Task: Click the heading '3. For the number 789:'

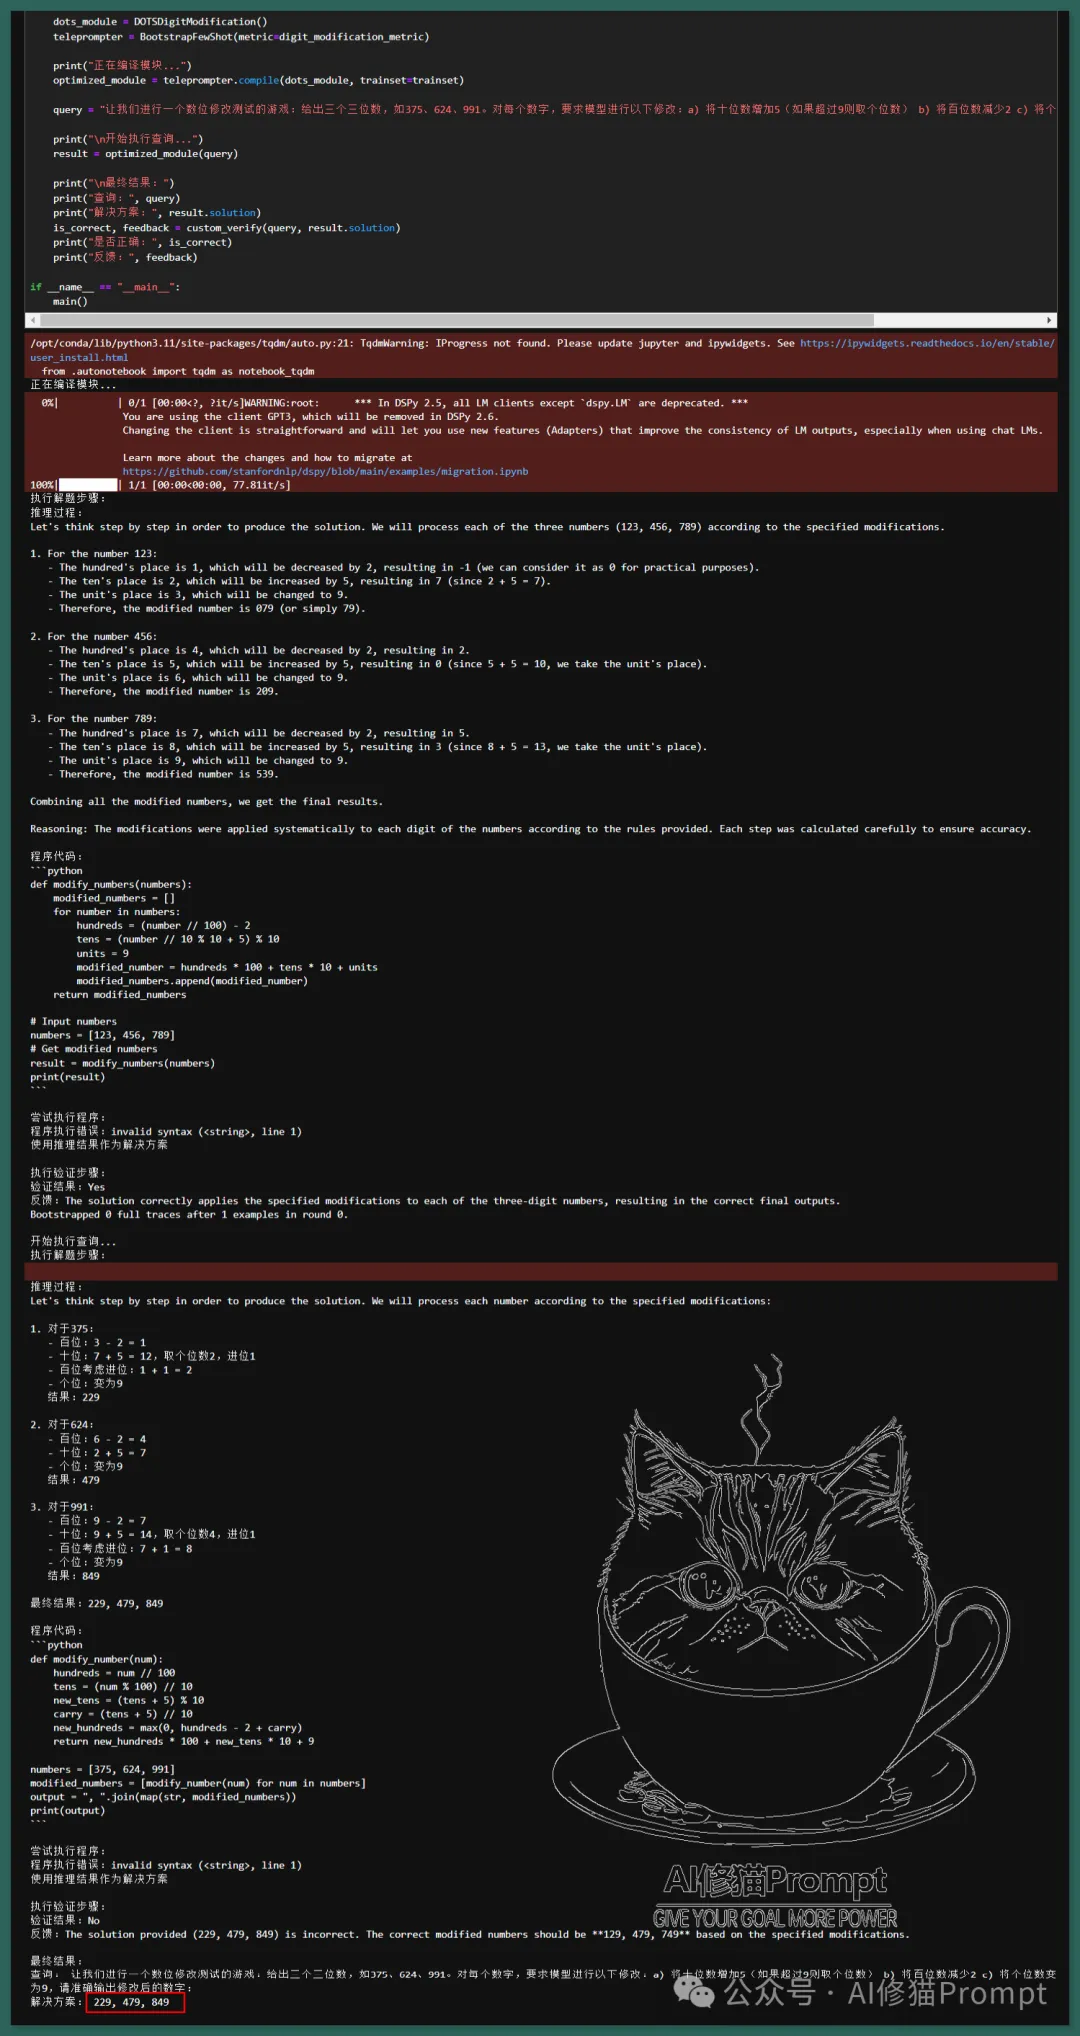Action: point(93,719)
